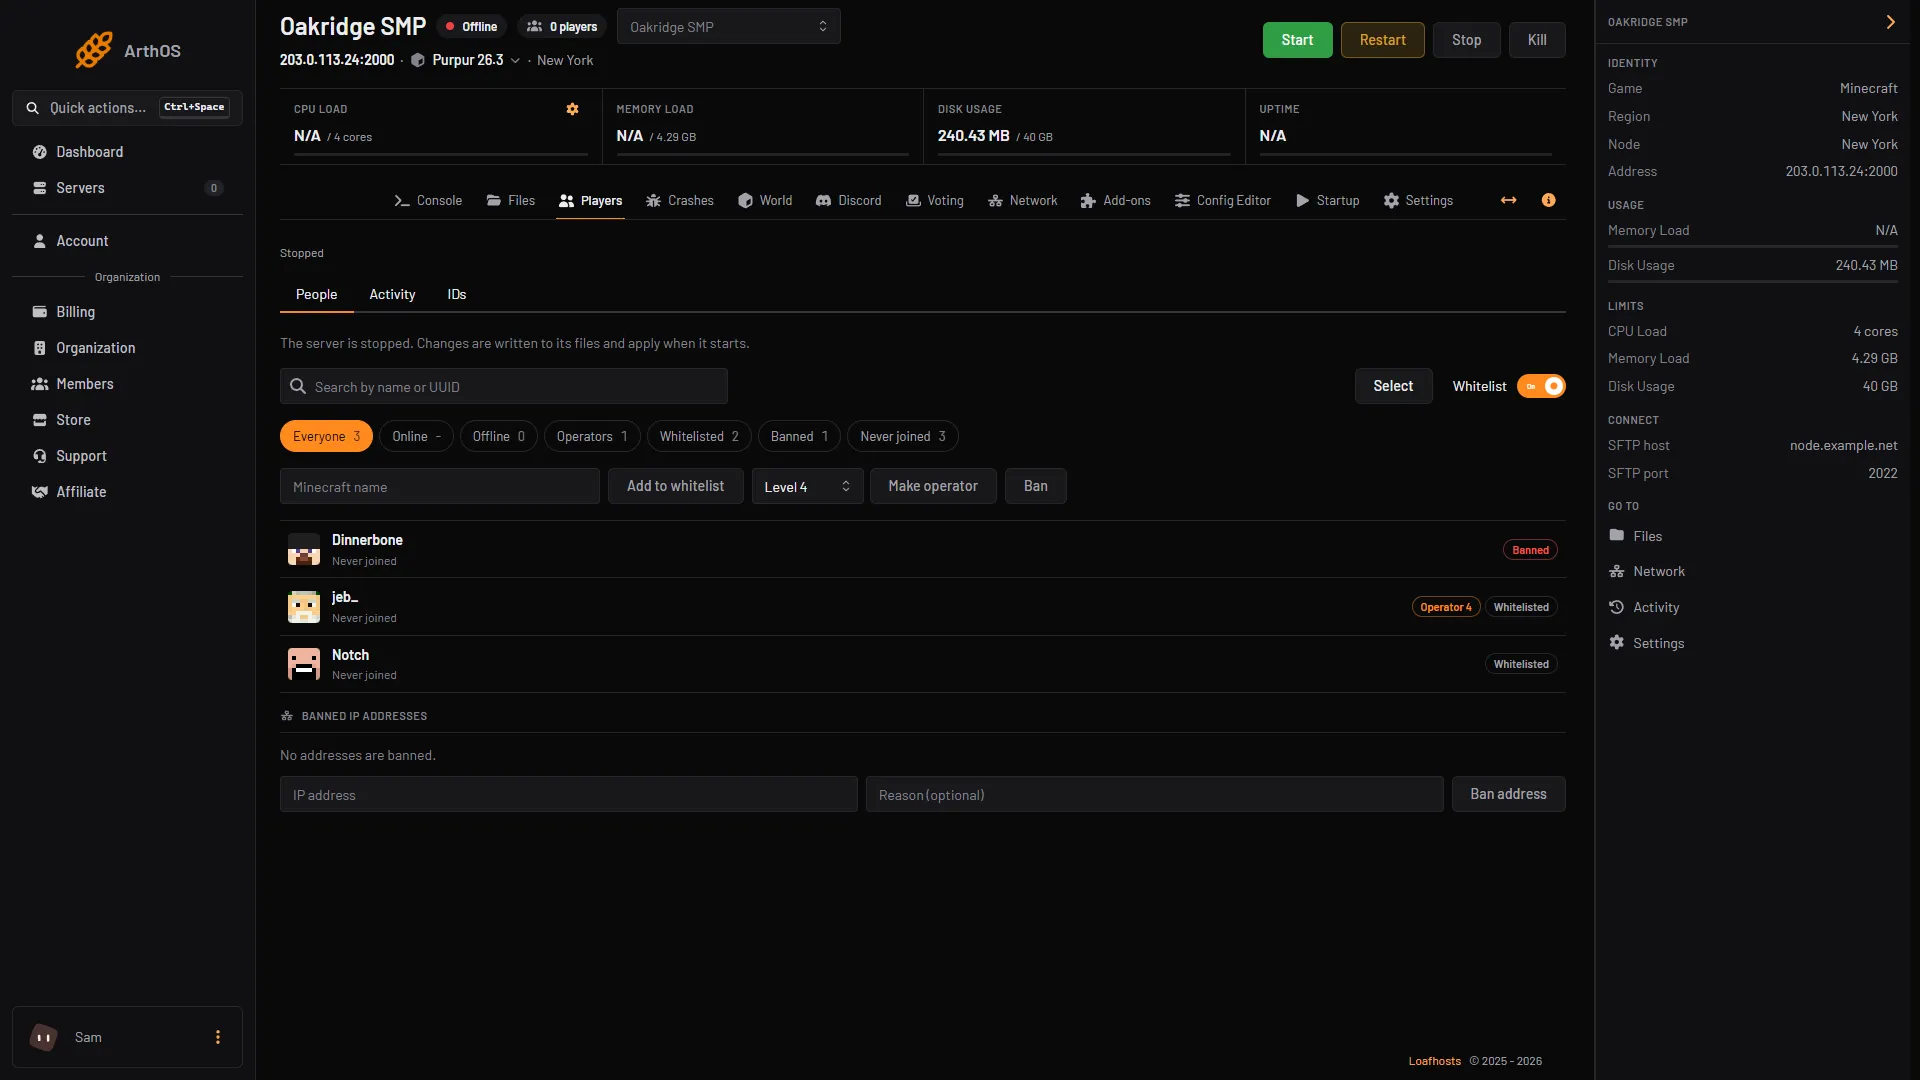Open the Dashboard sidebar item
The width and height of the screenshot is (1920, 1080).
pos(127,152)
